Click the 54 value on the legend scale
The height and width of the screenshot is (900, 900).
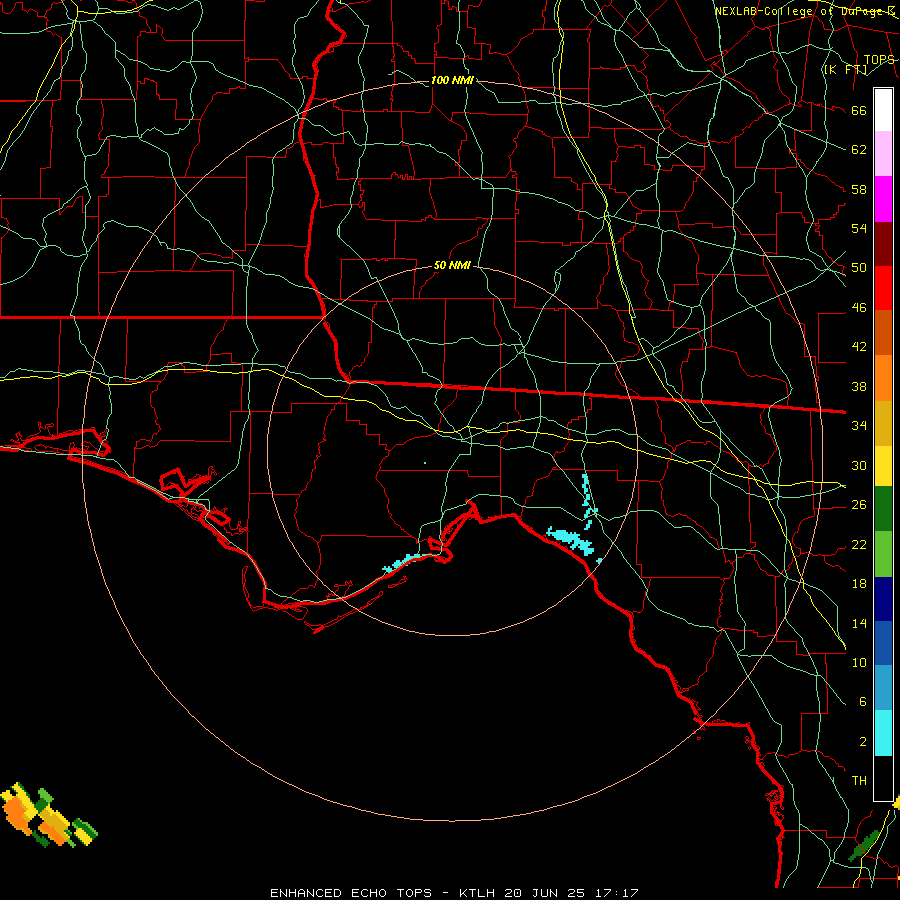[x=859, y=228]
